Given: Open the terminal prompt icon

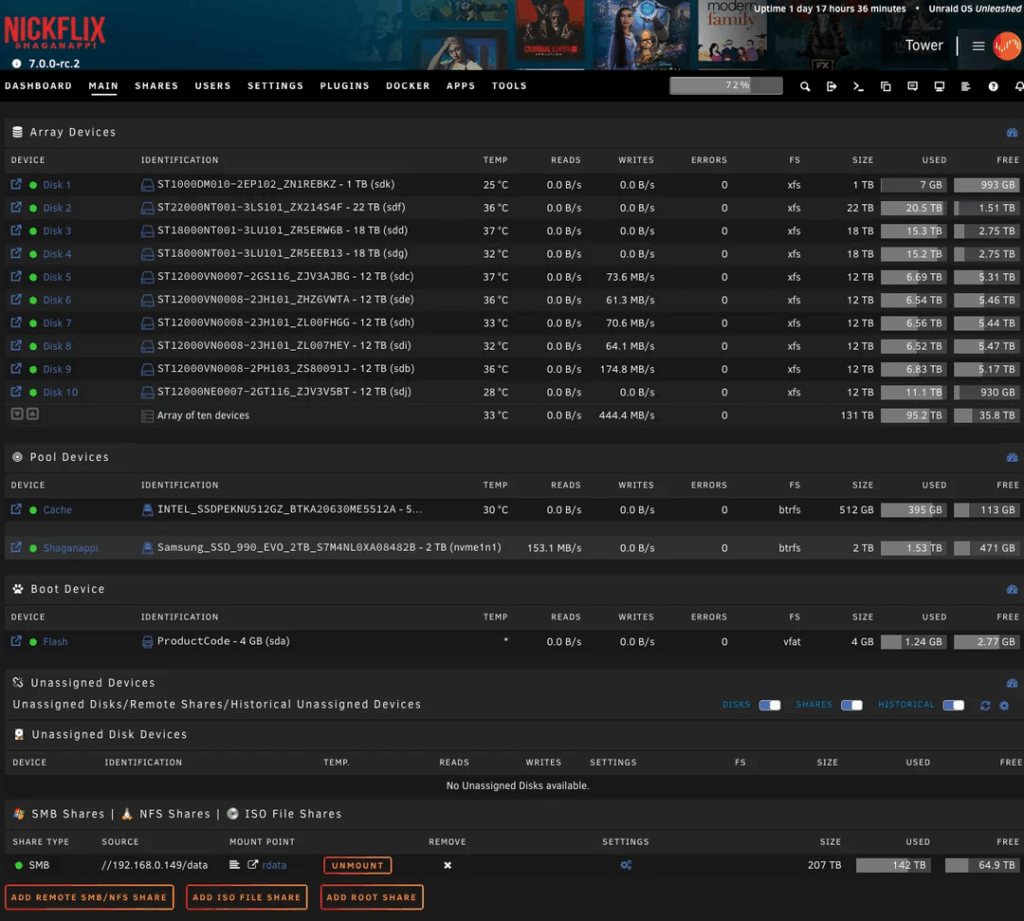Looking at the screenshot, I should click(858, 86).
